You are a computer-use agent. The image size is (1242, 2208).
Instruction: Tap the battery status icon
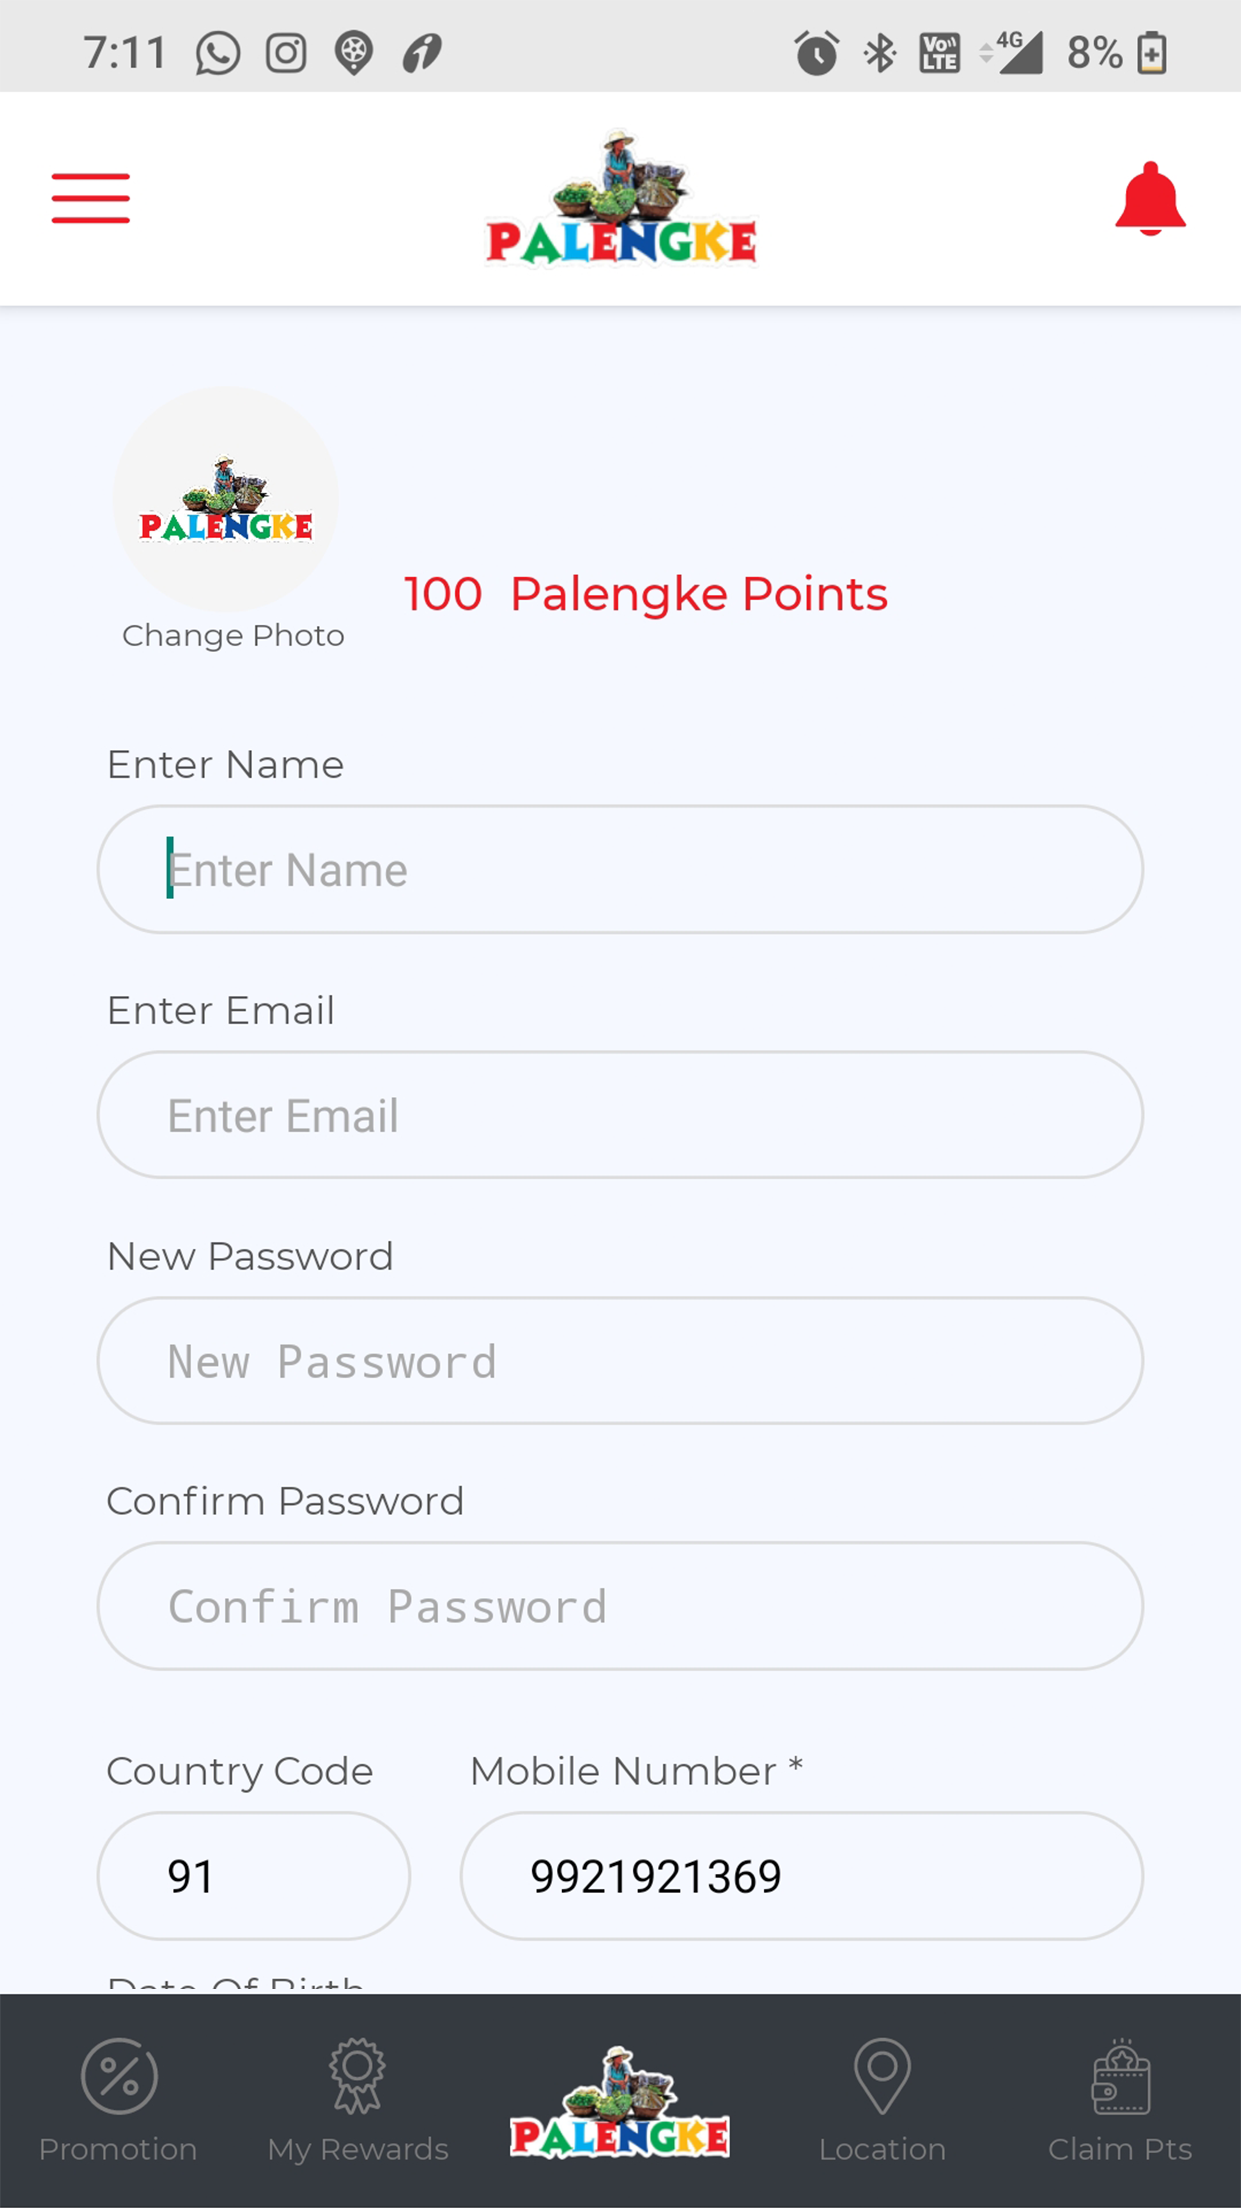coord(1152,53)
